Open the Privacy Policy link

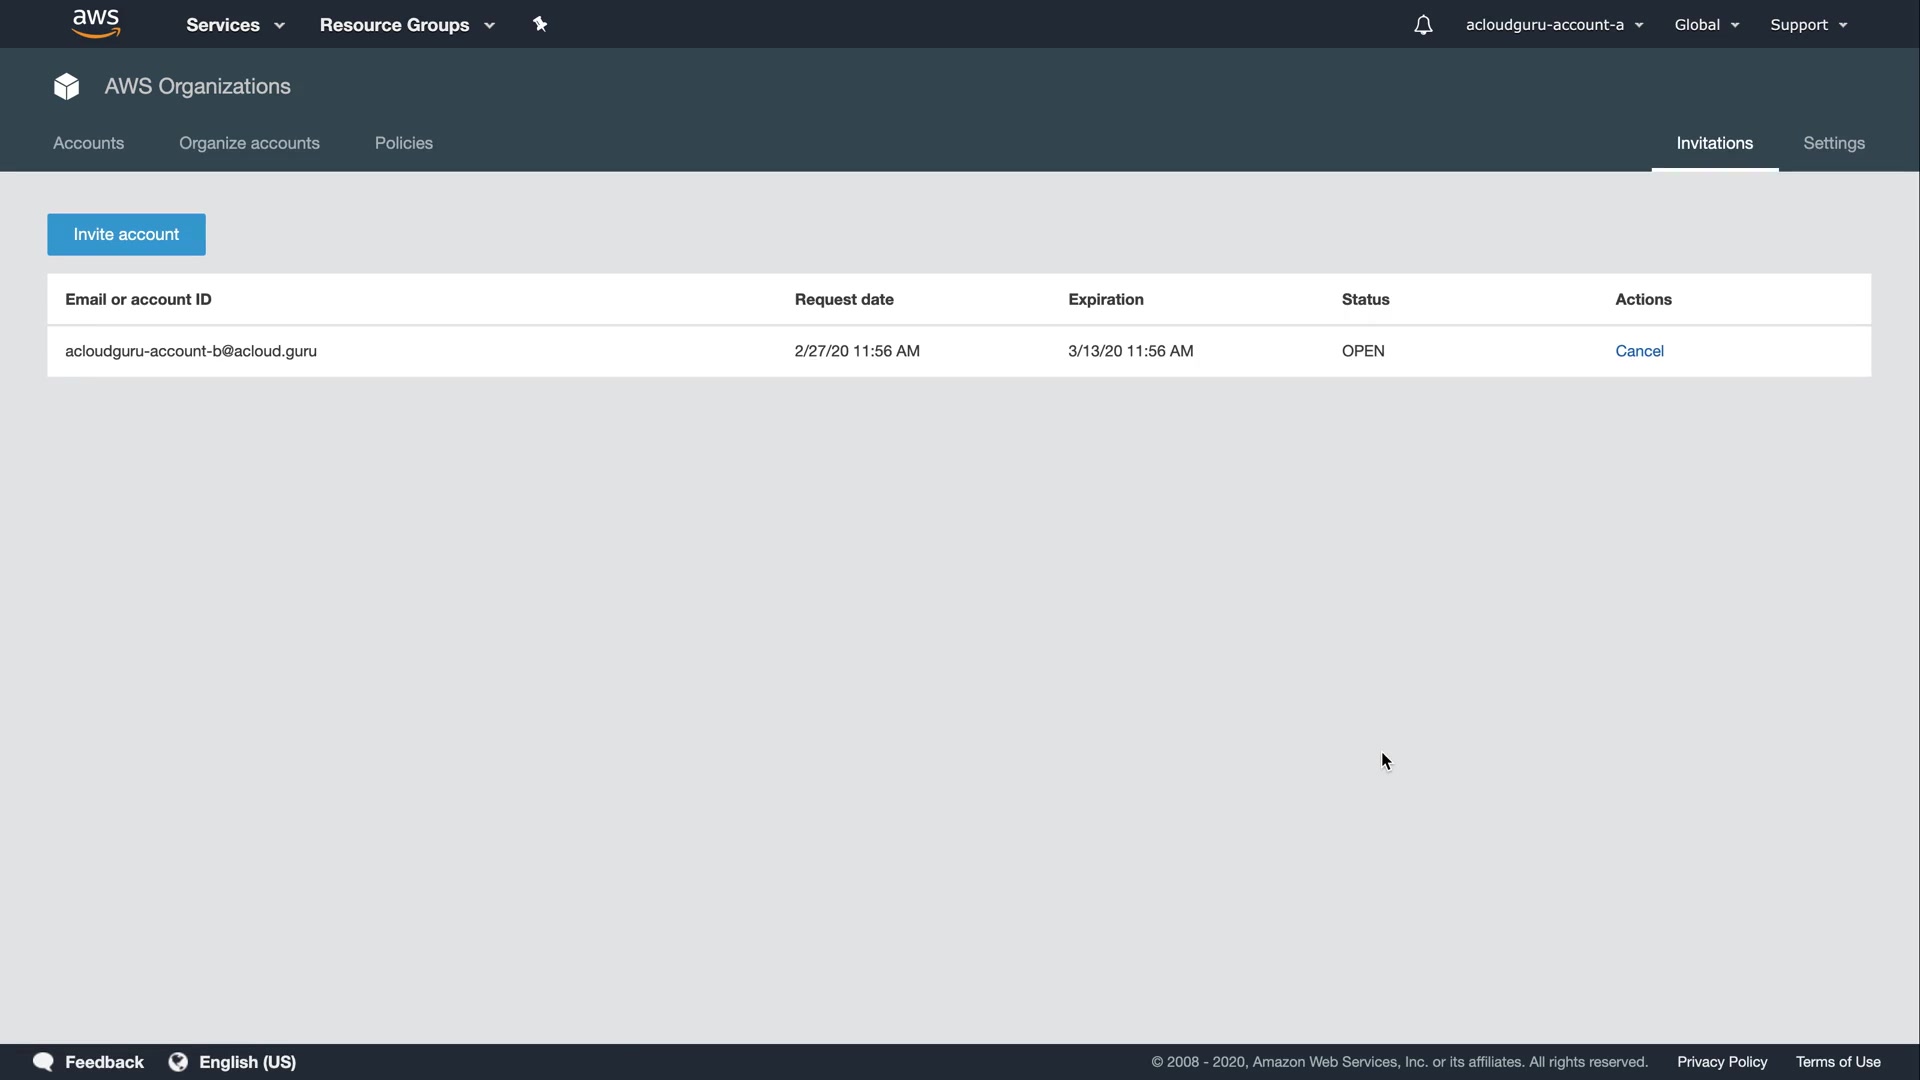[x=1722, y=1062]
